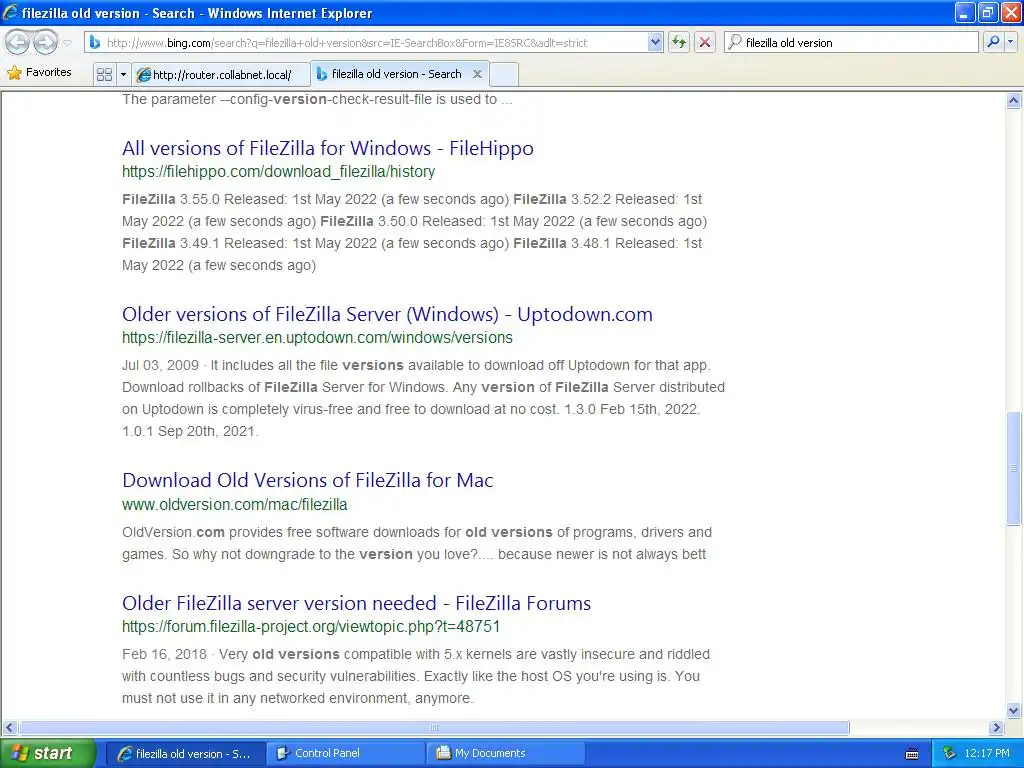Click the network tray icon beside the clock

(x=950, y=753)
